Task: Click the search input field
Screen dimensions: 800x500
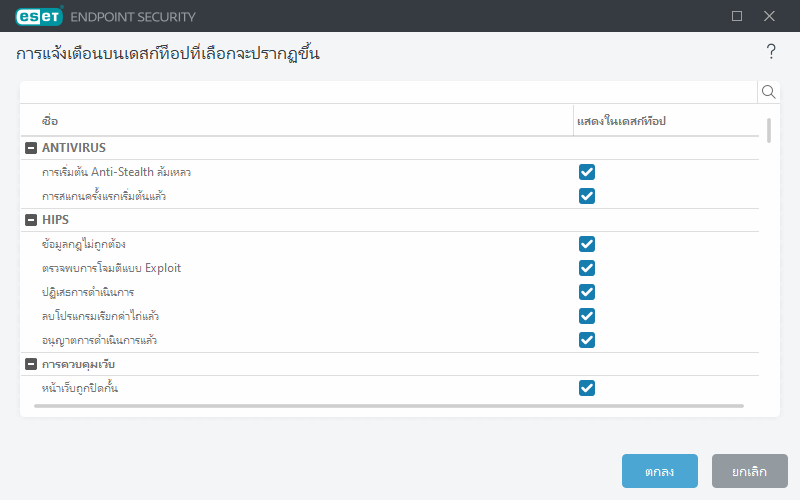Action: [389, 92]
